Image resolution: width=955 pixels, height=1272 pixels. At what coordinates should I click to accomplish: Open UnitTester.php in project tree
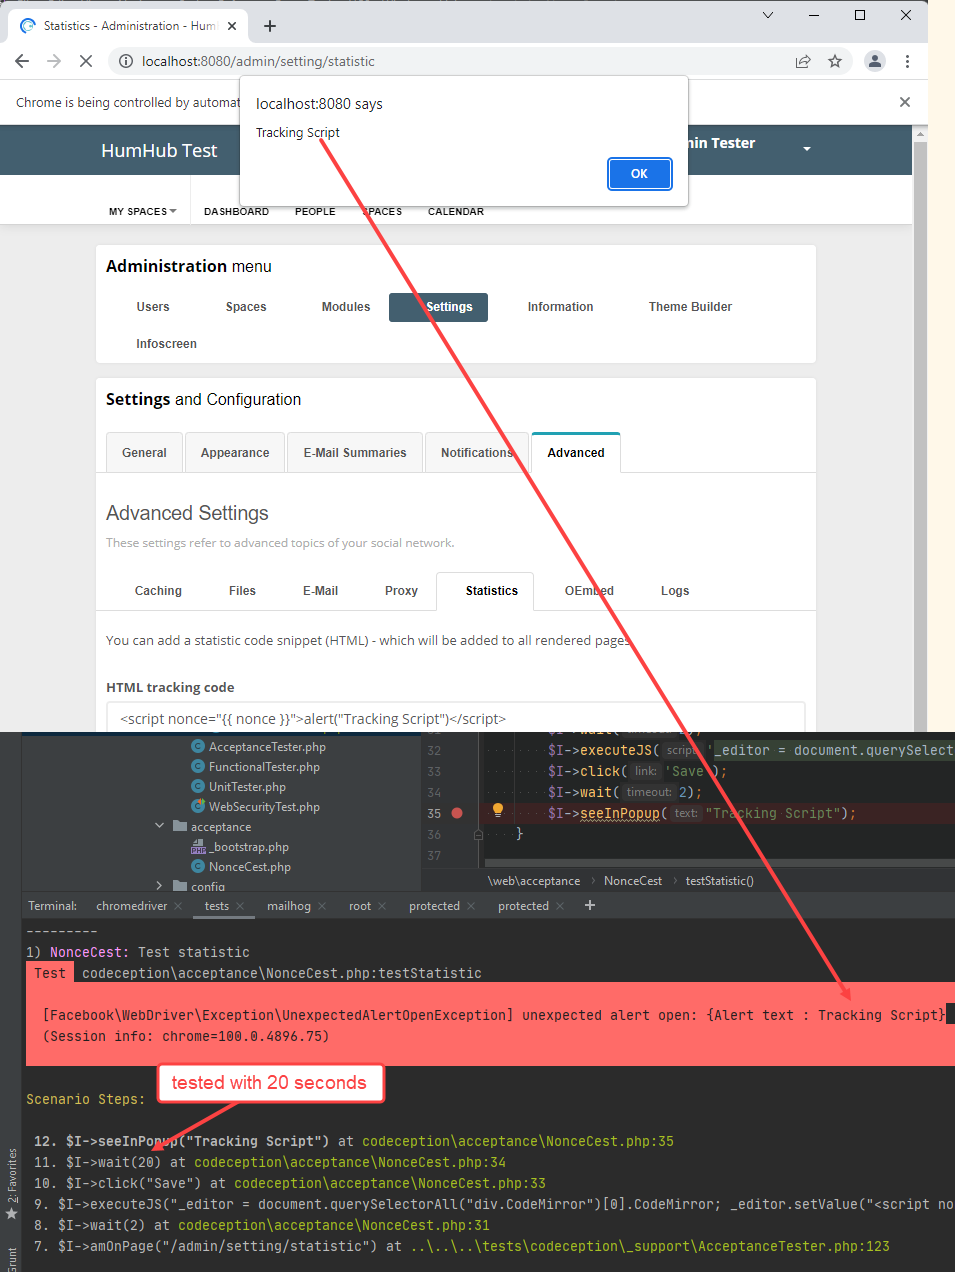coord(247,787)
